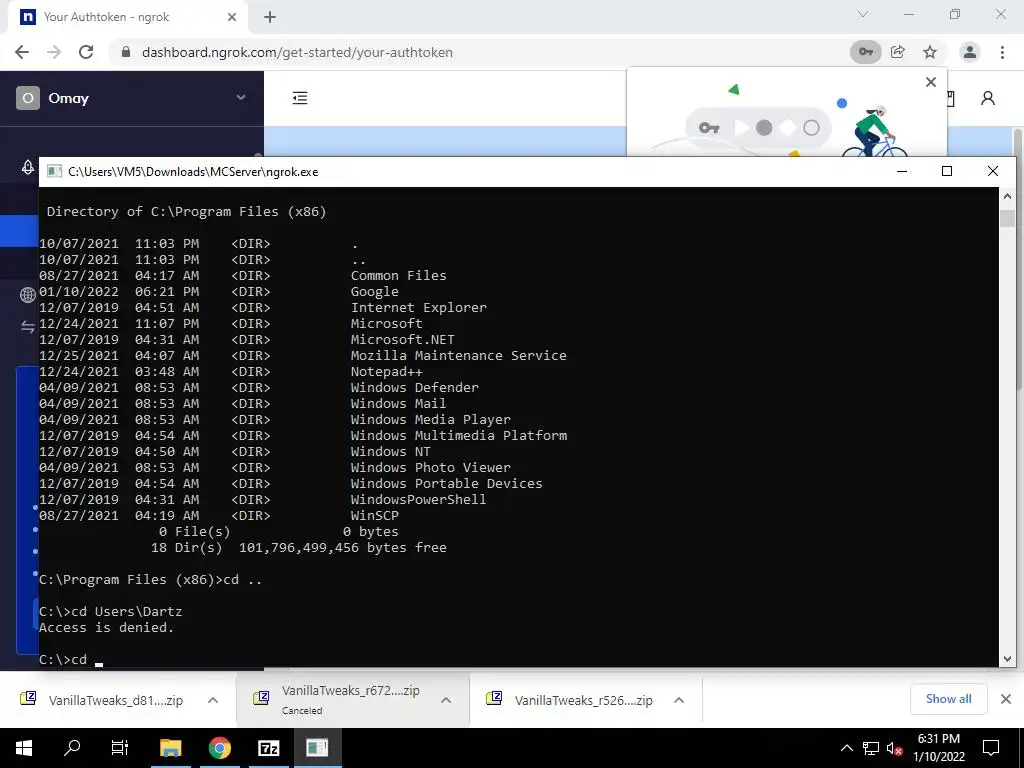1024x768 pixels.
Task: Click the Windows Defender directory entry
Action: coord(414,388)
